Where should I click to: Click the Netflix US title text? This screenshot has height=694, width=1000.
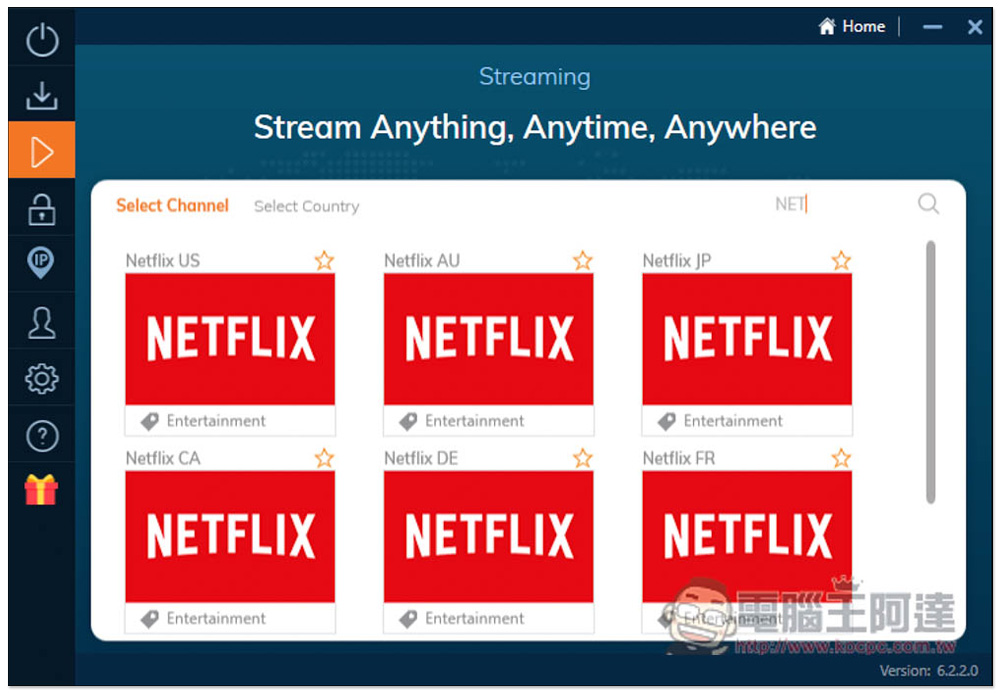tap(163, 260)
